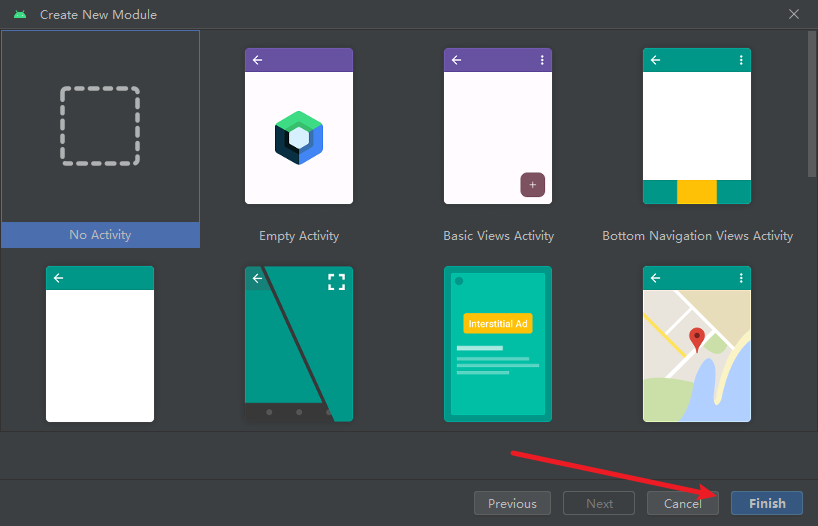Choose the Interstitial Ad template
This screenshot has width=818, height=526.
point(498,344)
